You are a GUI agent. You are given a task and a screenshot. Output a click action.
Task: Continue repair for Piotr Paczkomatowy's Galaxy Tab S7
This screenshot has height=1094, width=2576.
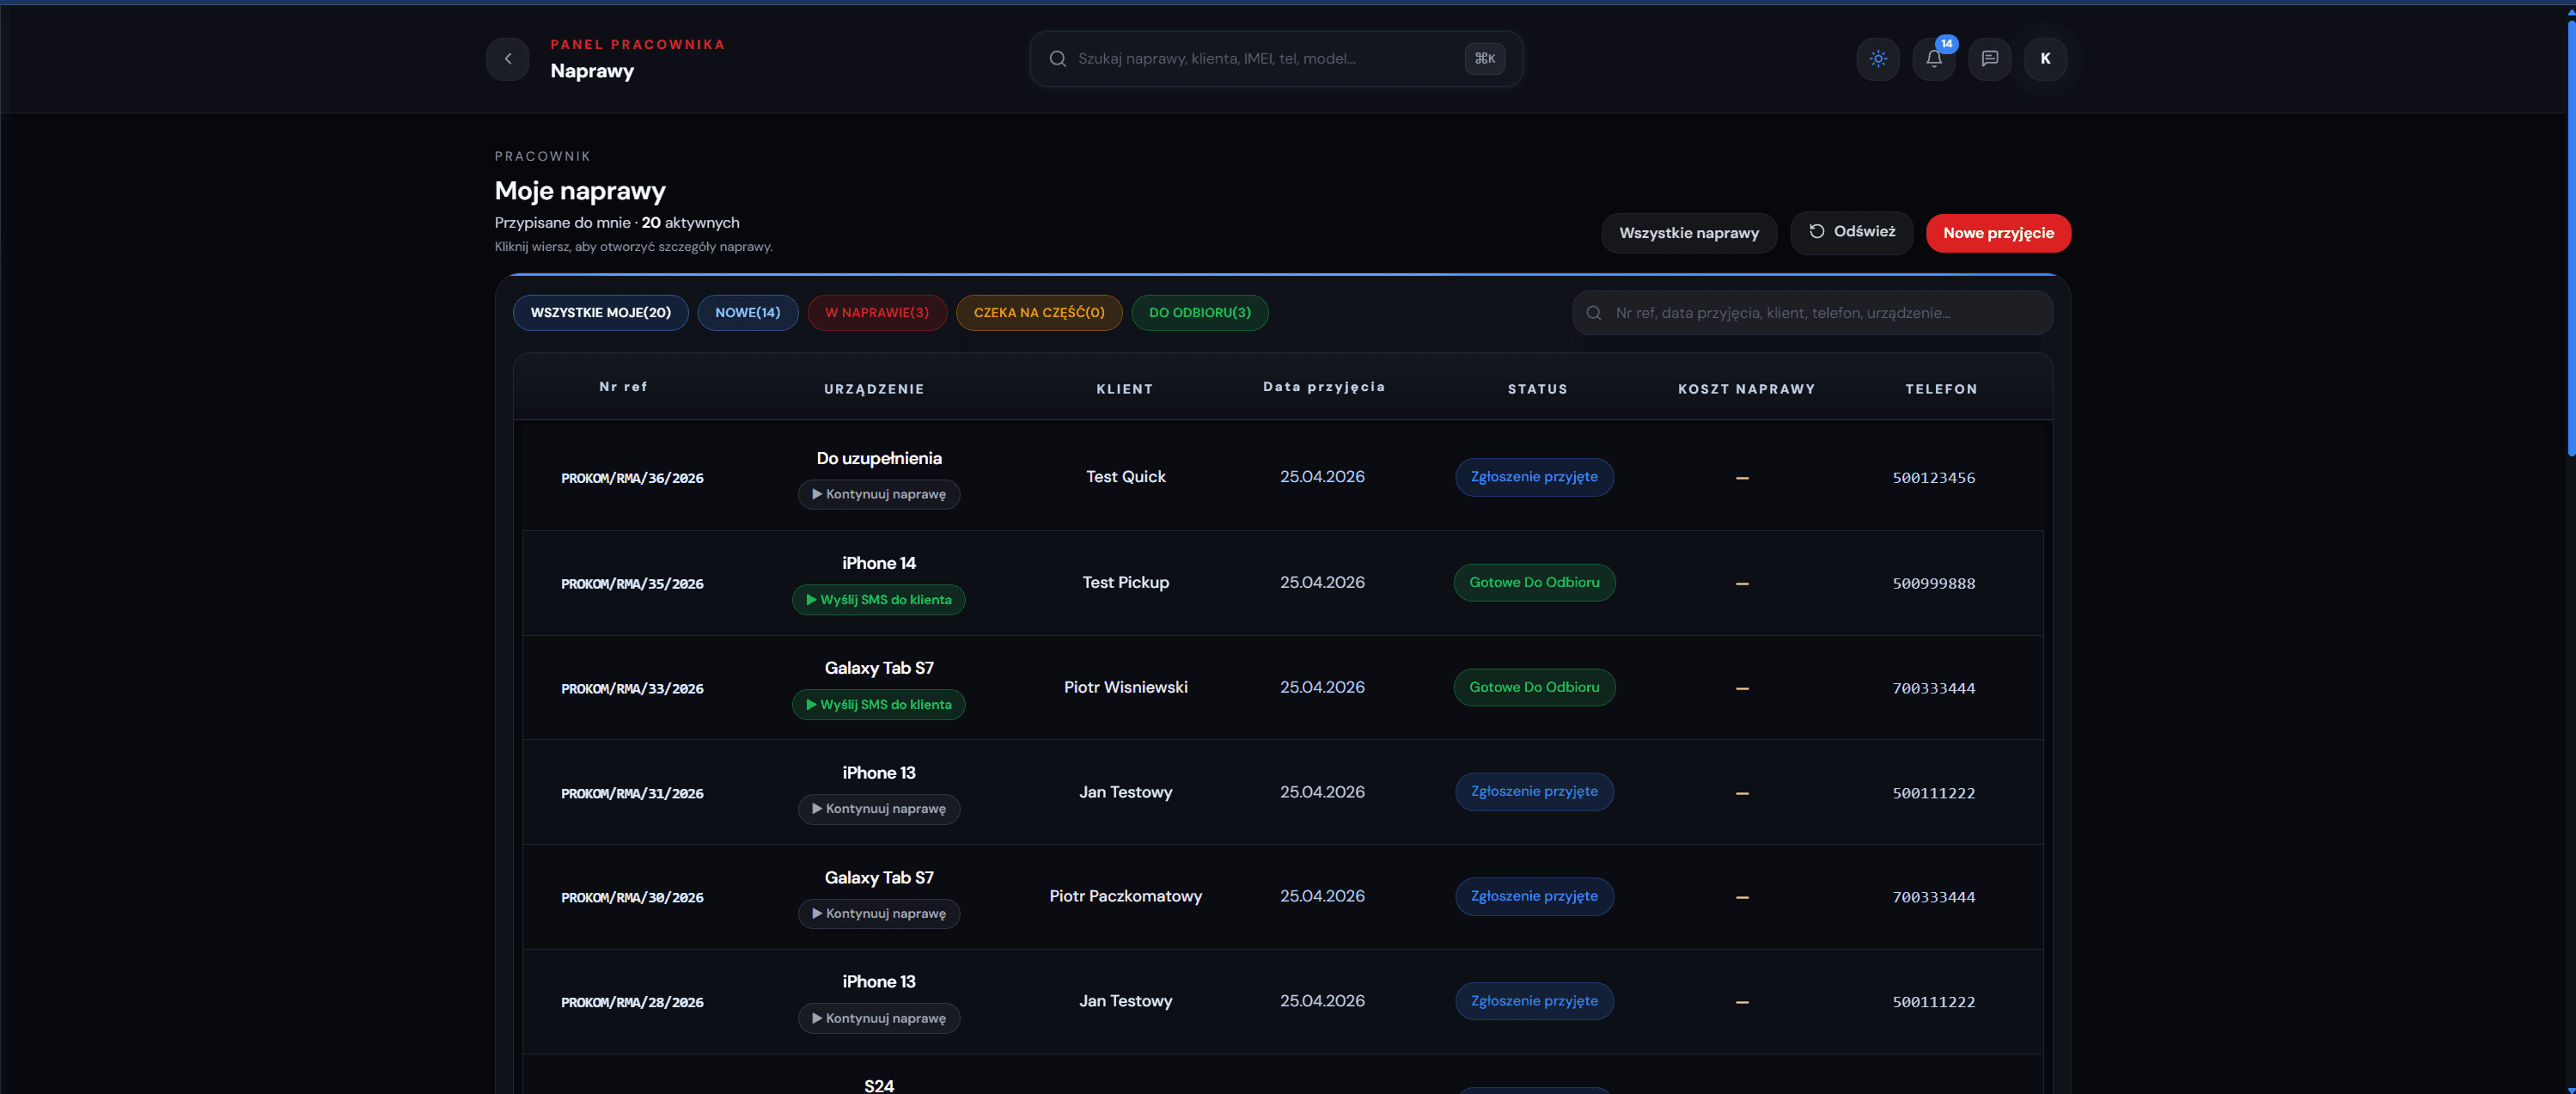[x=879, y=914]
